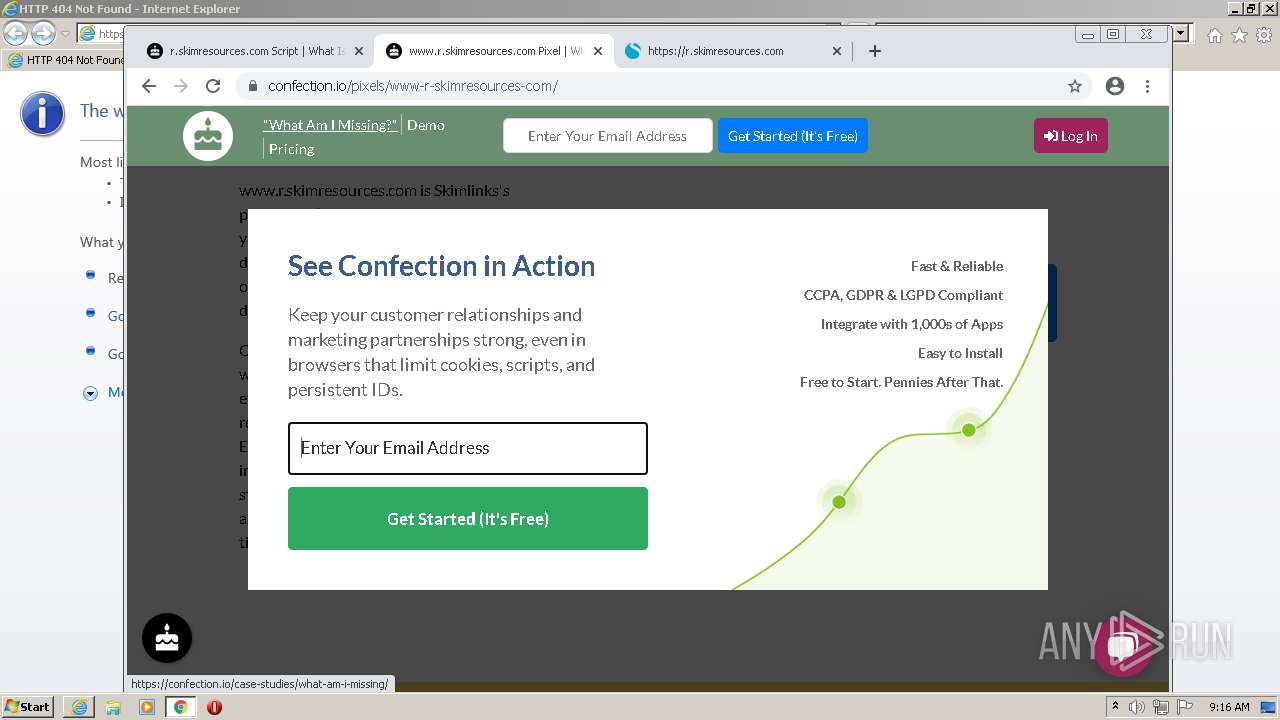1280x720 pixels.
Task: Close the r.skimresources.com Script tab
Action: [358, 51]
